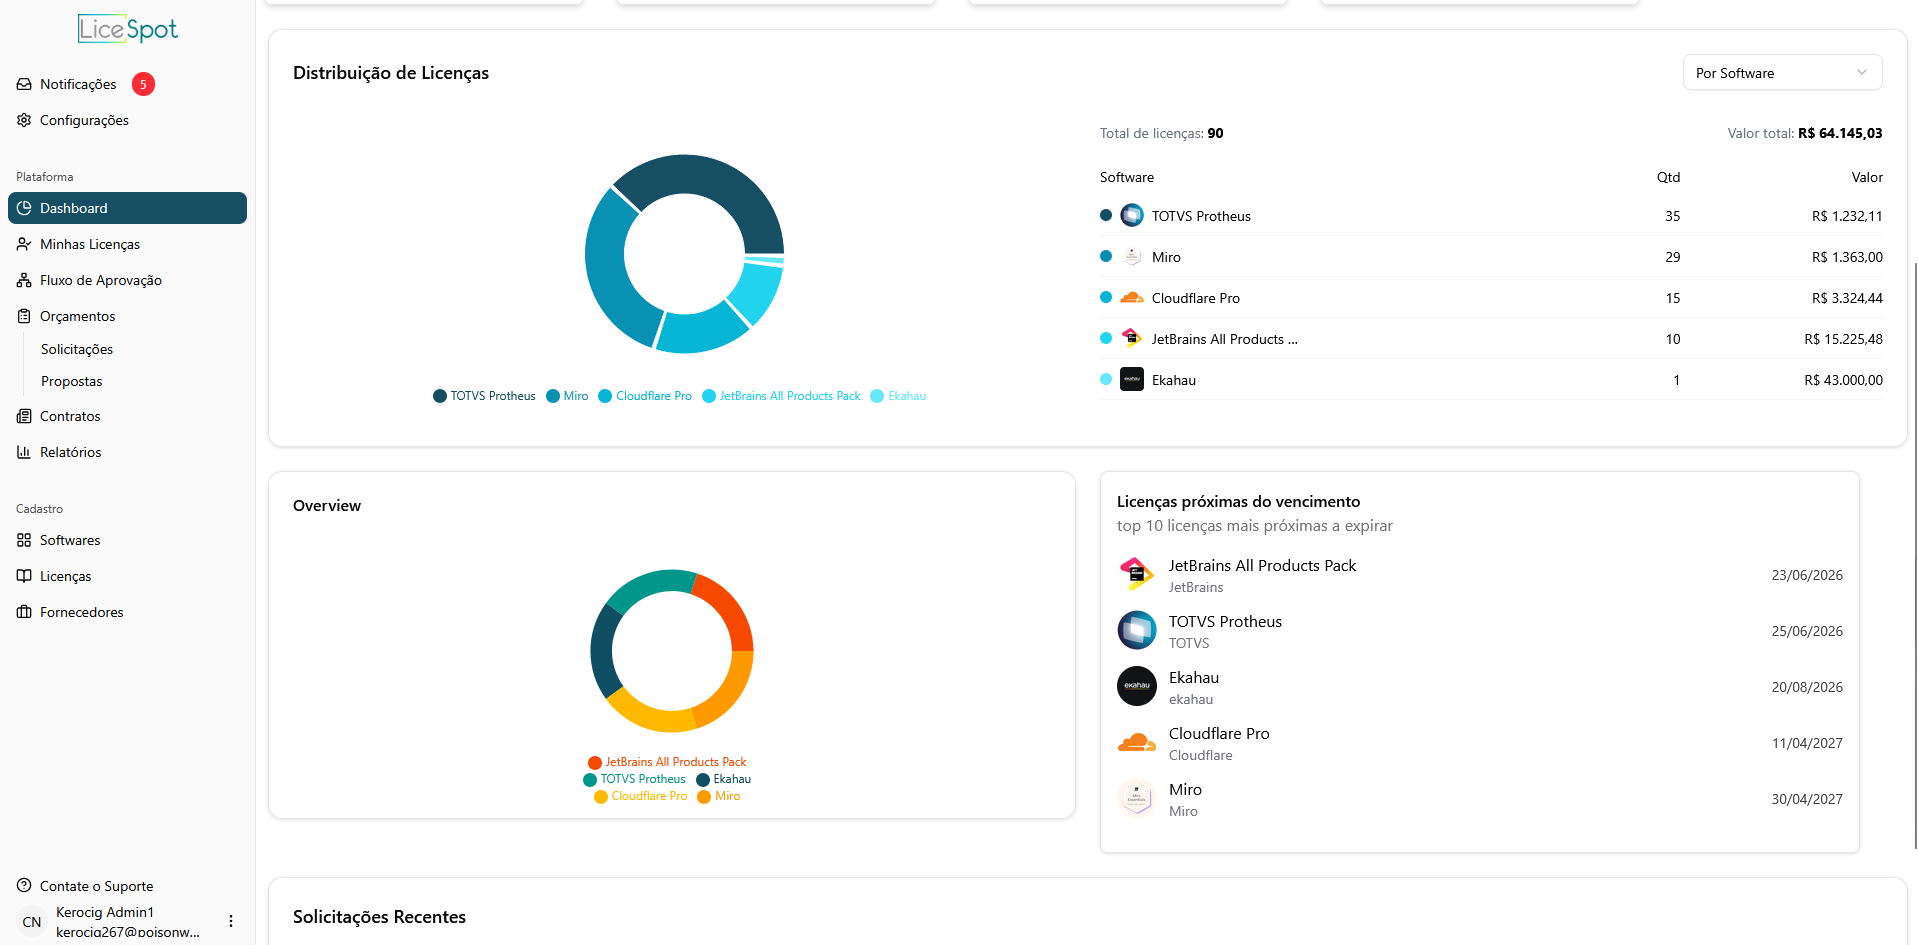Click the Contate o Suporte help icon
Screen dimensions: 1918x945
coord(24,885)
